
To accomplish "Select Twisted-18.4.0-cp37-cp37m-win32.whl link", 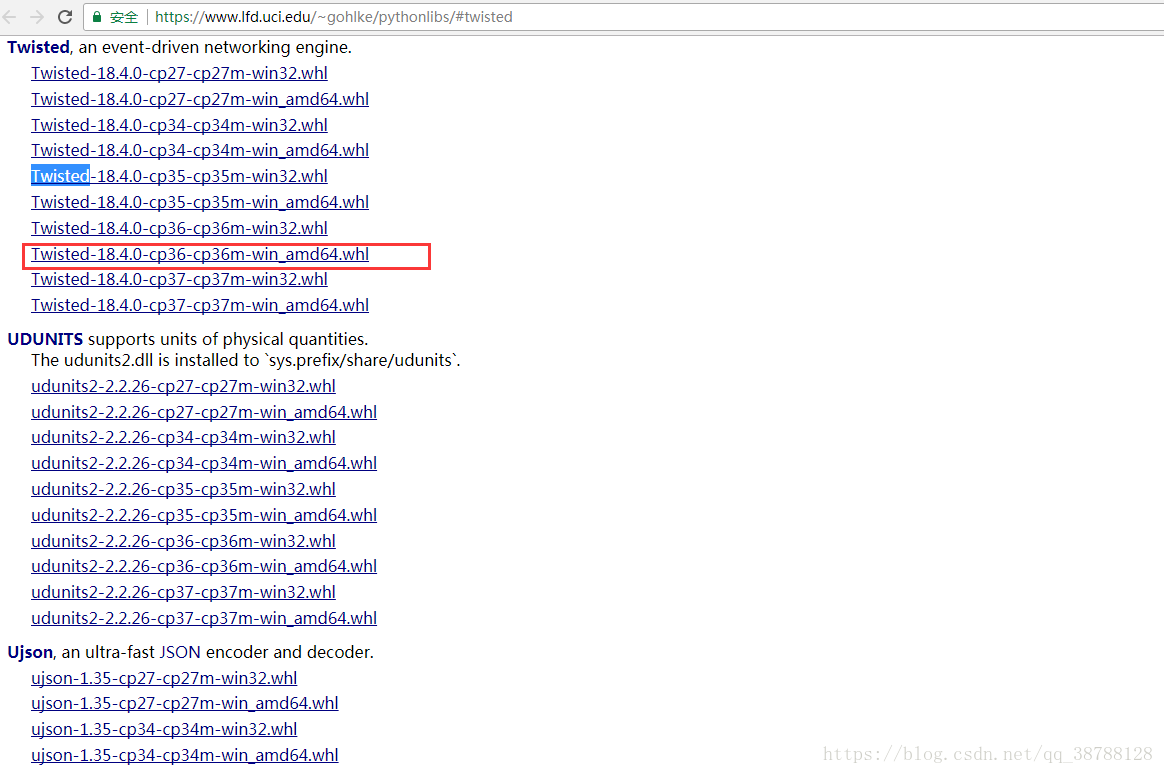I will click(179, 280).
